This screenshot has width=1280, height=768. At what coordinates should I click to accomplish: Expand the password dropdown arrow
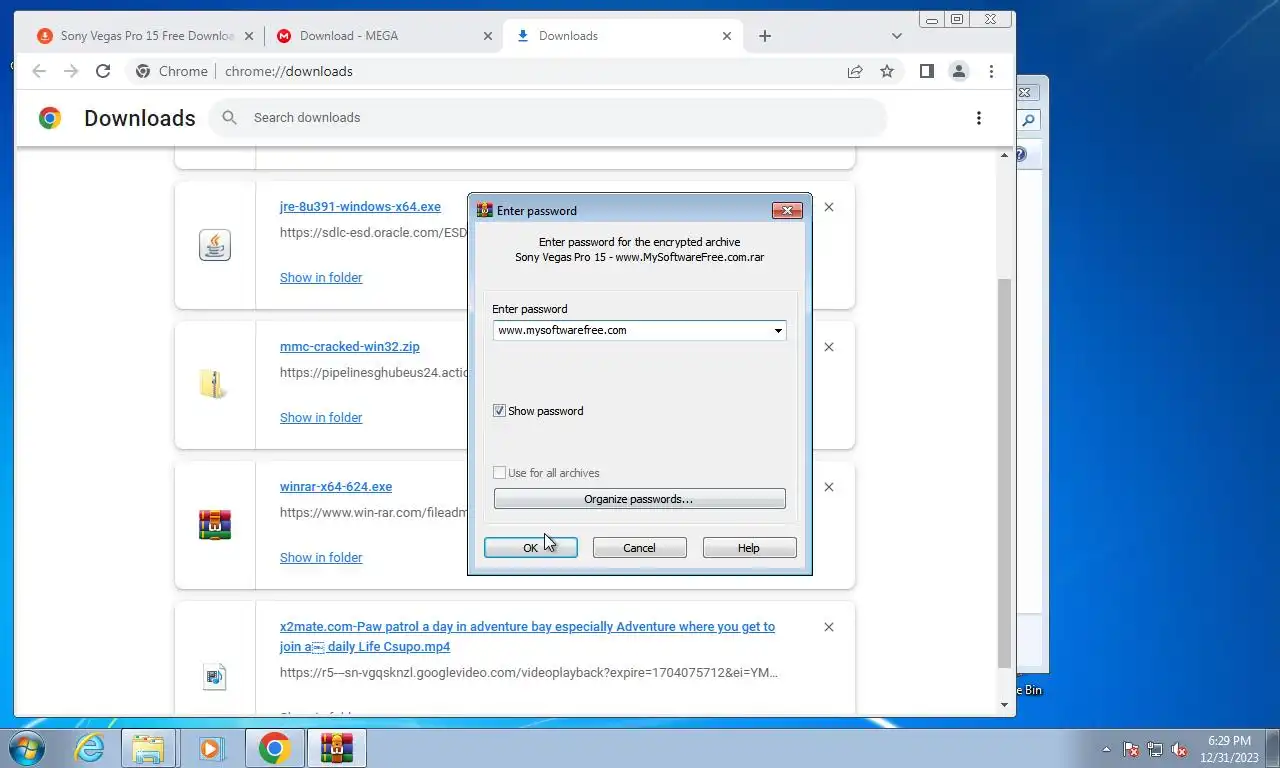(x=777, y=330)
